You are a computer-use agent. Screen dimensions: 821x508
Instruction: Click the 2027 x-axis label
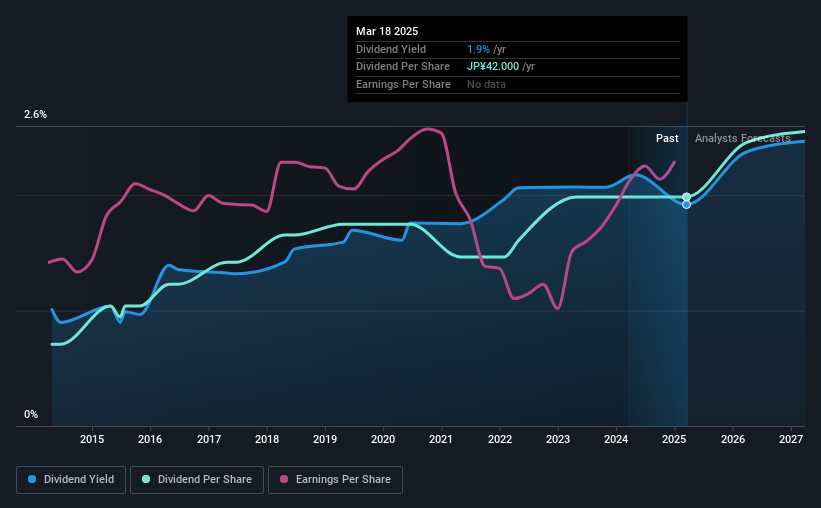tap(791, 439)
